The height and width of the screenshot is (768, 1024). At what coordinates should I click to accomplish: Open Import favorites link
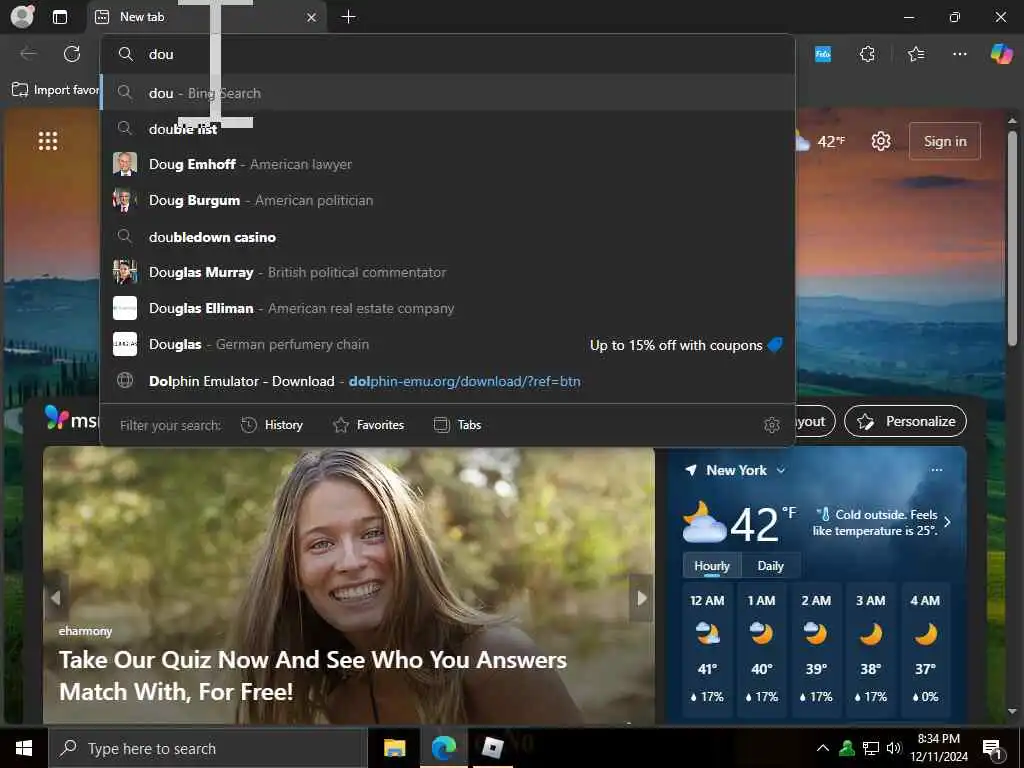pos(56,90)
